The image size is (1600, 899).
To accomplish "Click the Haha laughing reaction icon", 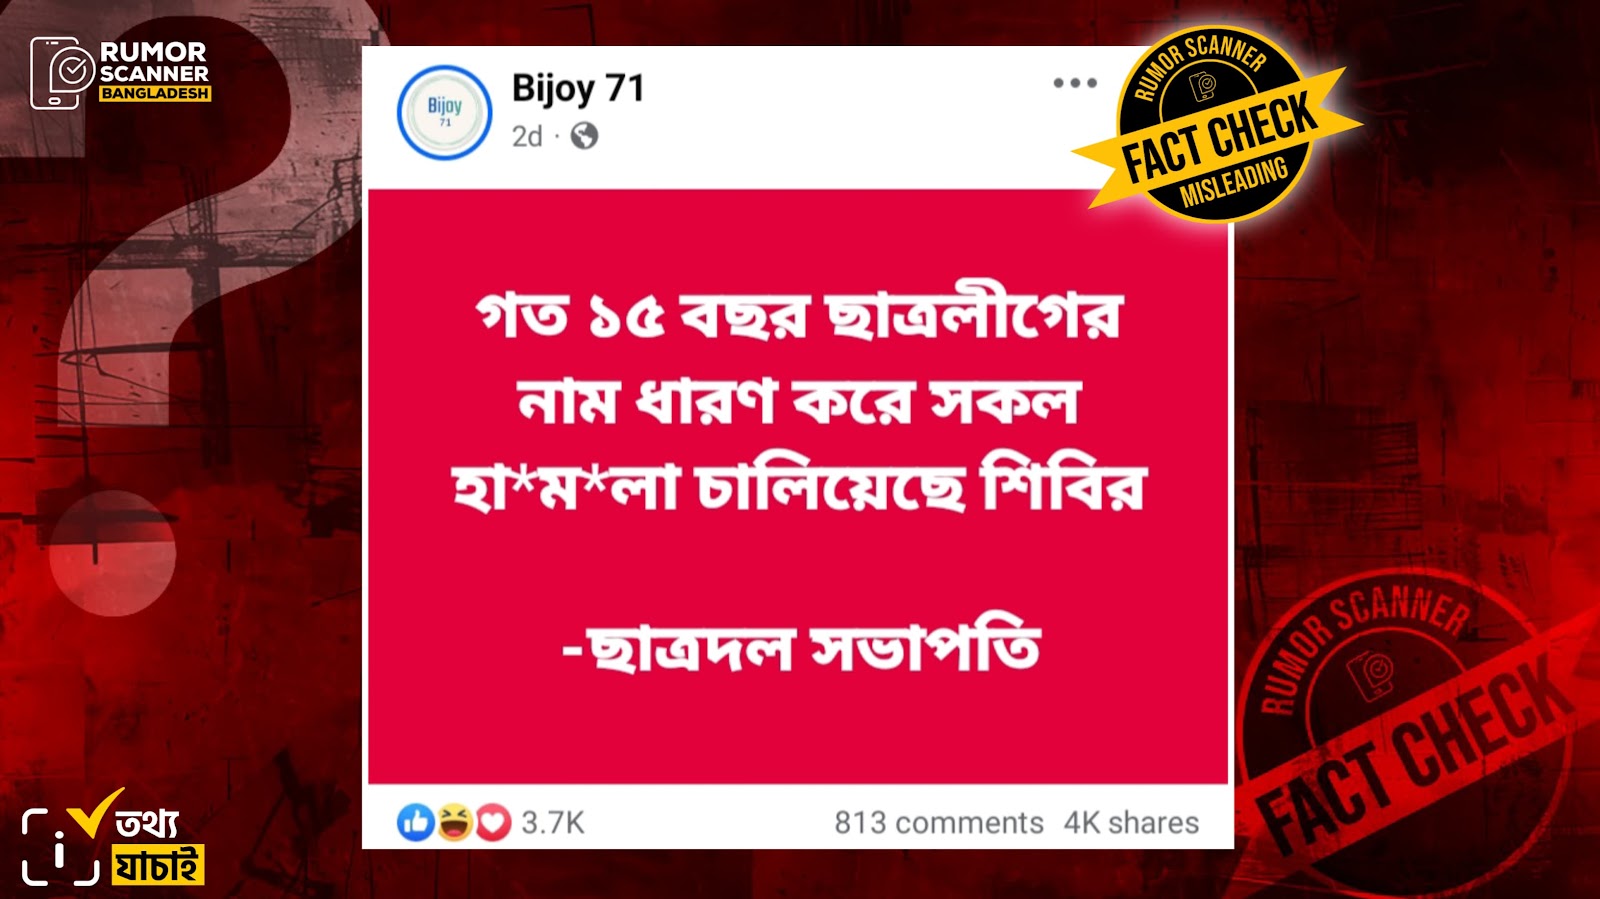I will click(455, 822).
